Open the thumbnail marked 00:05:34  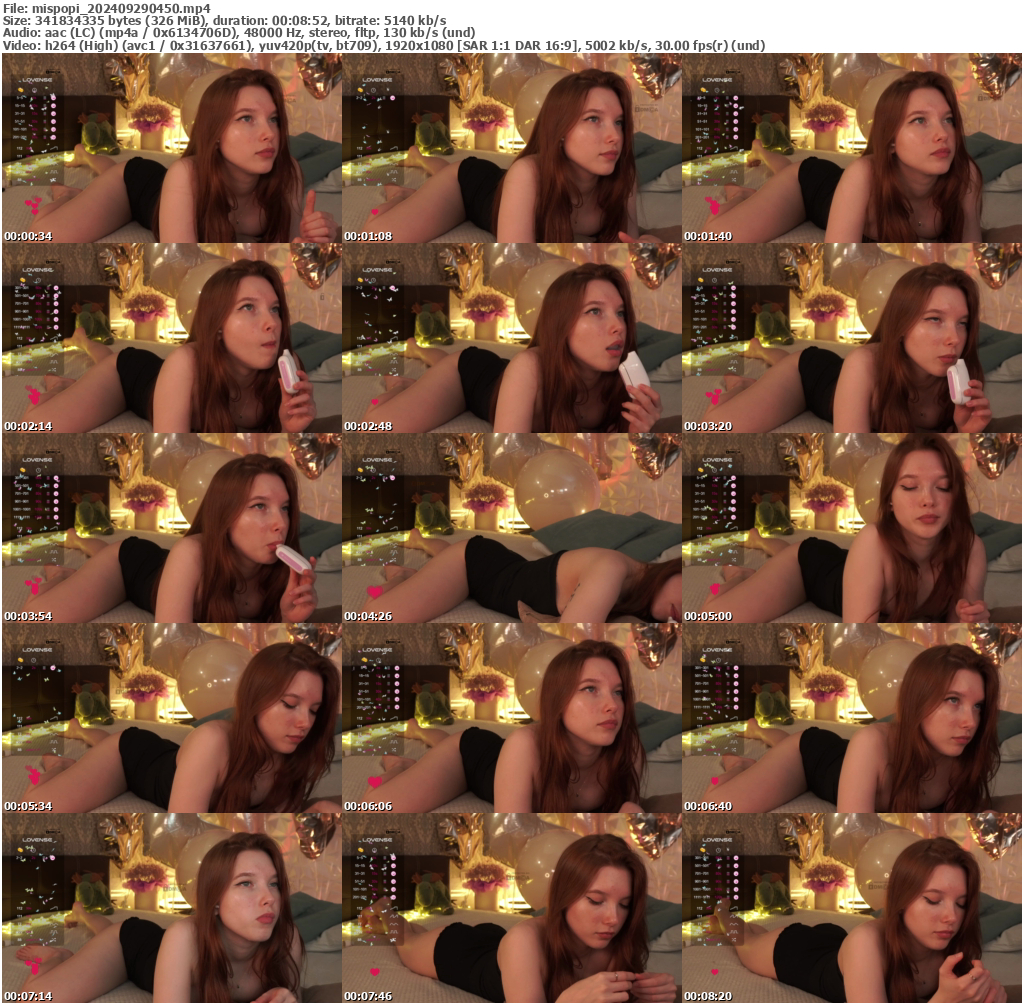tap(171, 718)
